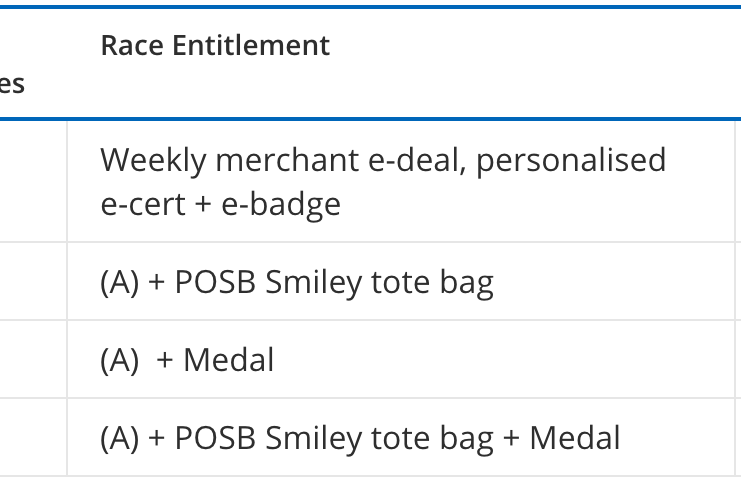
Task: Select the word 'Weekly' in first row
Action: click(154, 161)
